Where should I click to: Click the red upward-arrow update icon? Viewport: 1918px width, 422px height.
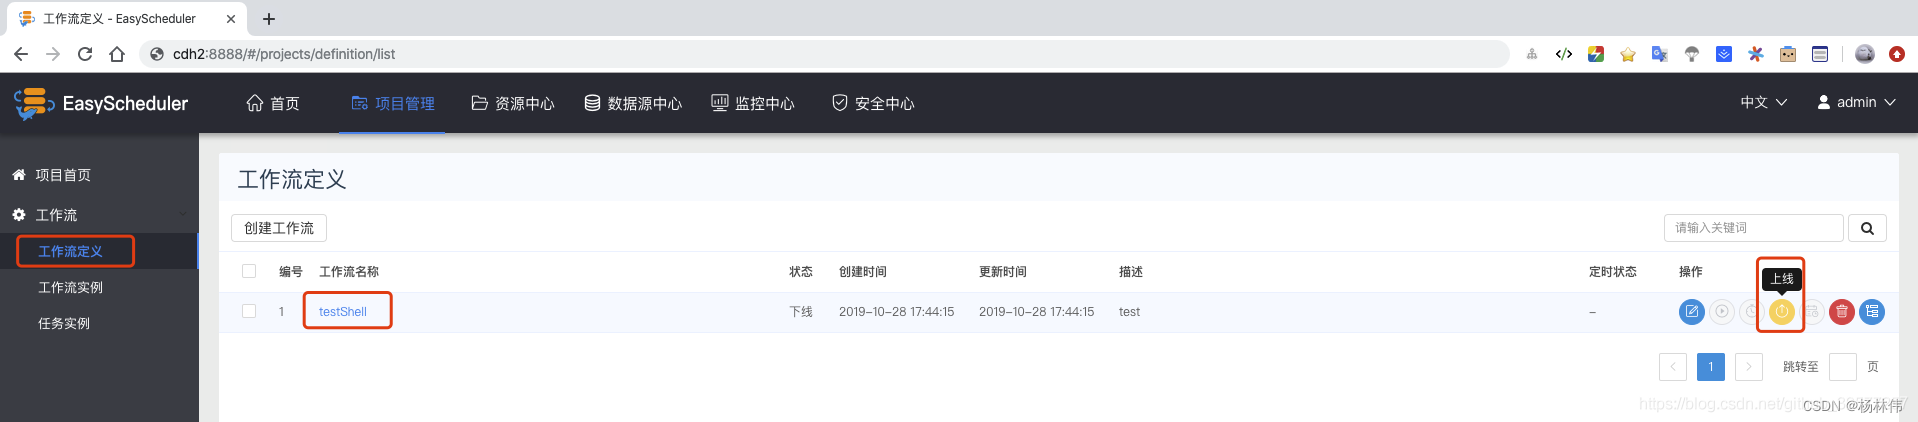point(1897,54)
